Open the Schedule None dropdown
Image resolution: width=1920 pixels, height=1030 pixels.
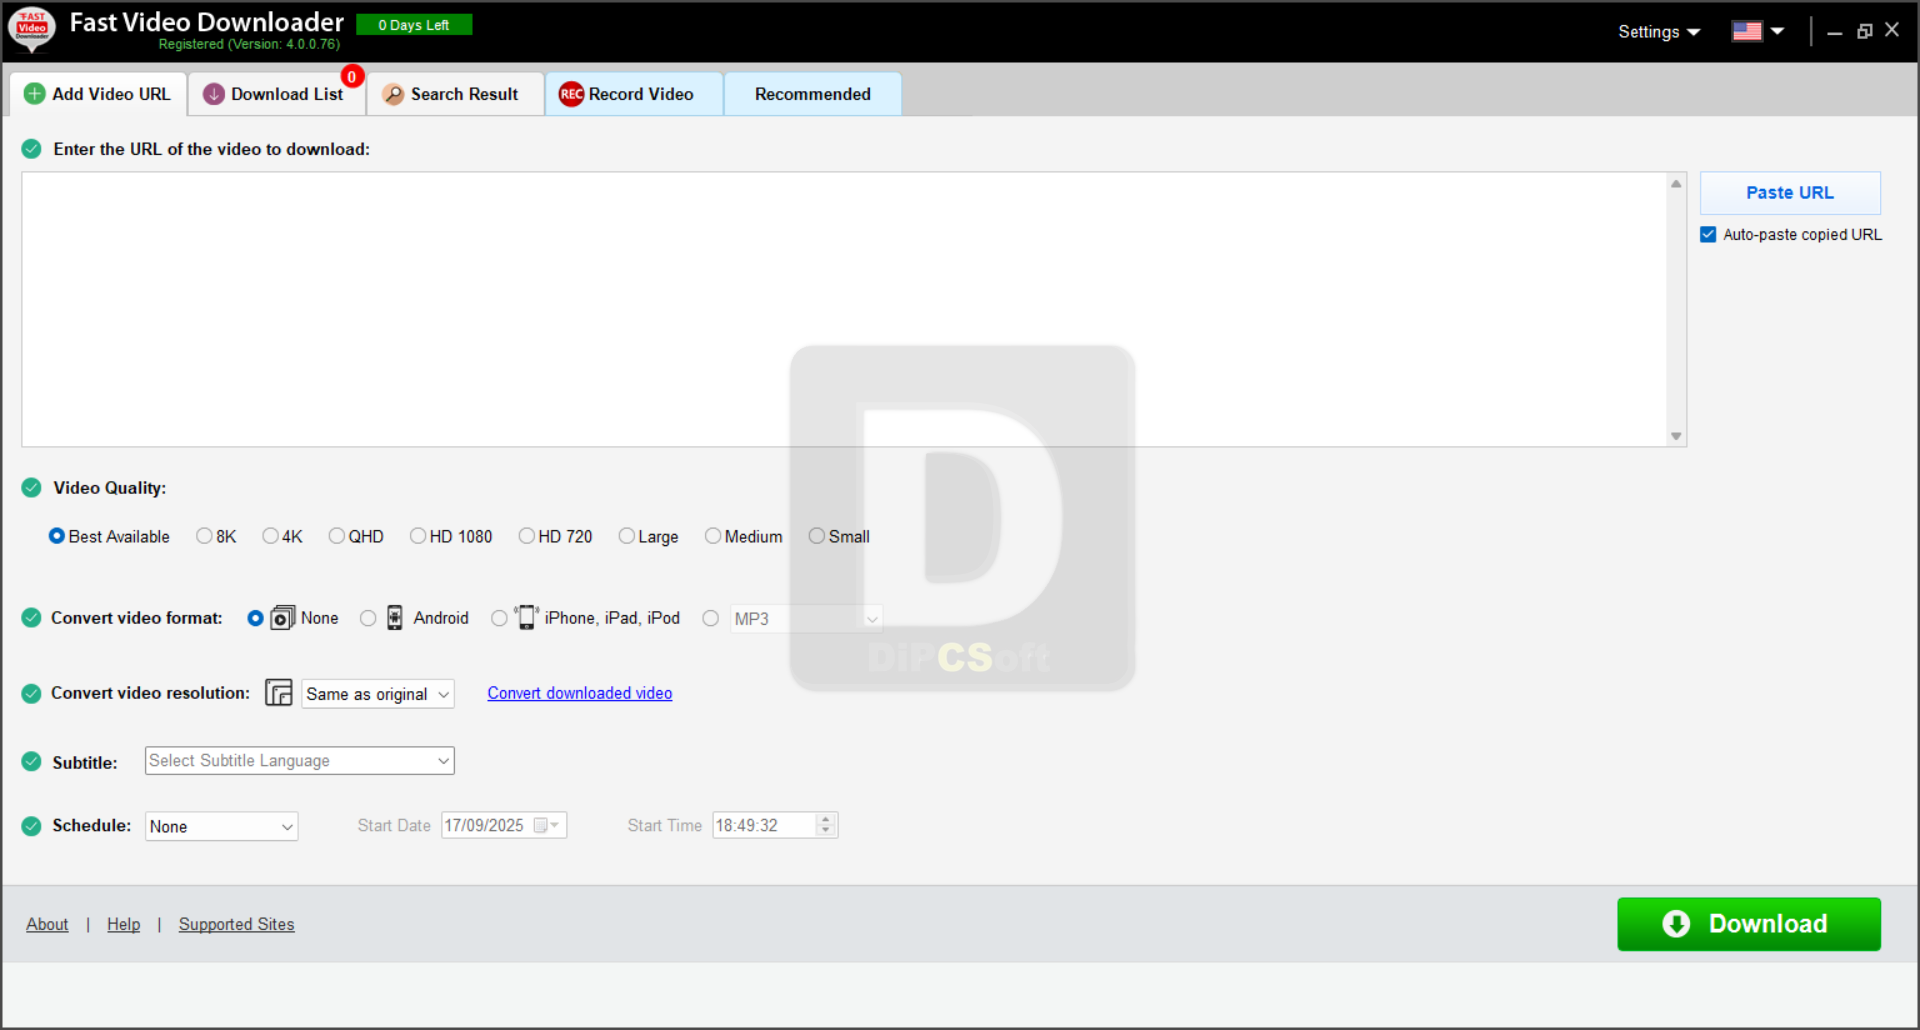tap(221, 826)
